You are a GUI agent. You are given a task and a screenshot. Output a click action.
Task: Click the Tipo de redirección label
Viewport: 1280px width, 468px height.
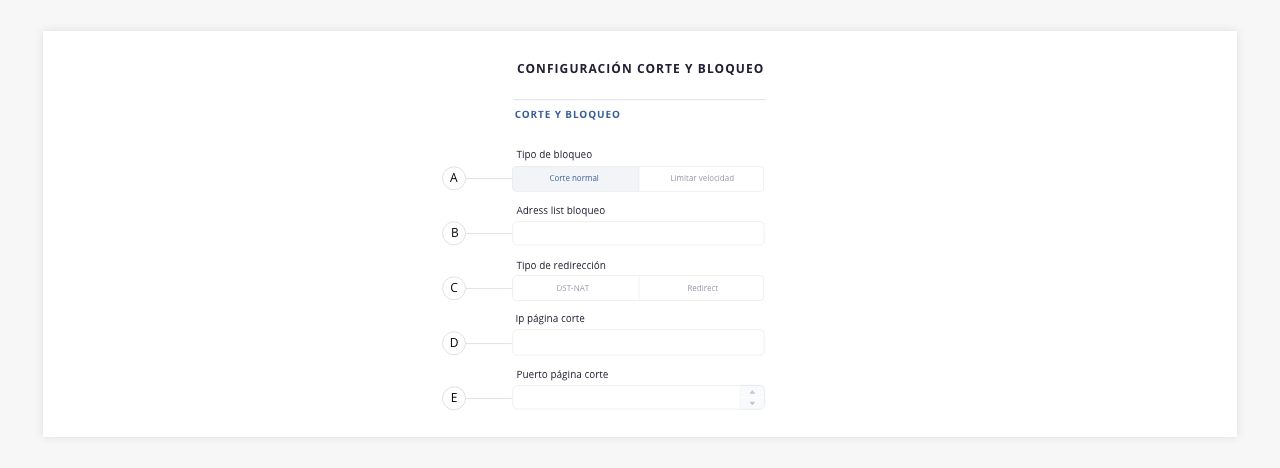click(561, 265)
